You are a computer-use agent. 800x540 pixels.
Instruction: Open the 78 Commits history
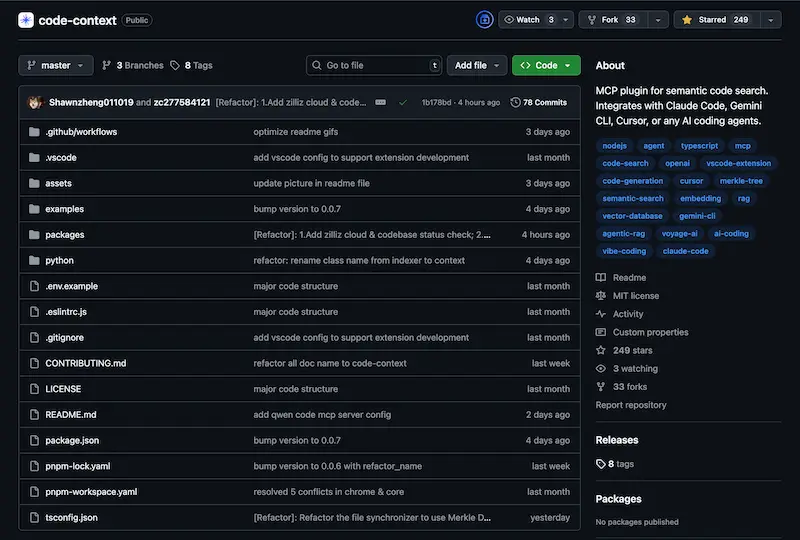pyautogui.click(x=539, y=103)
